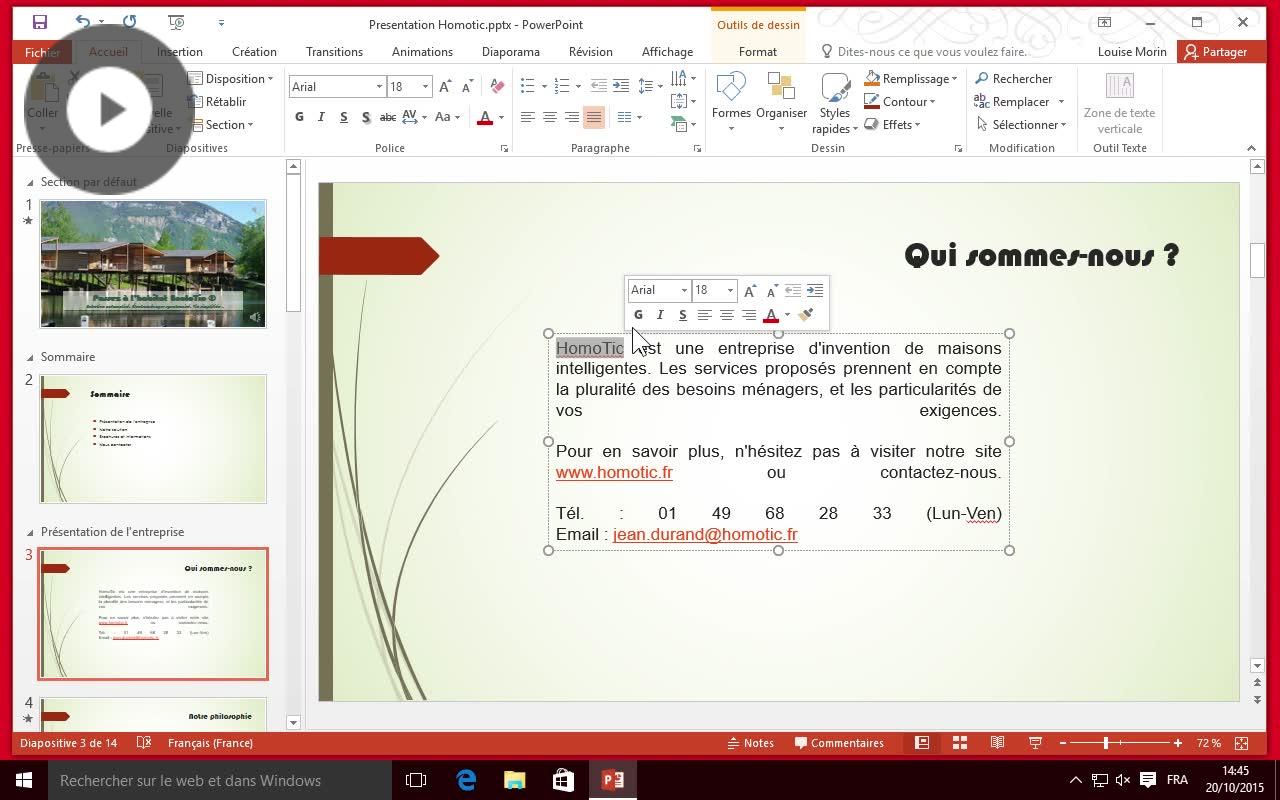Launch PowerPoint from the Windows taskbar
The image size is (1280, 800).
613,780
